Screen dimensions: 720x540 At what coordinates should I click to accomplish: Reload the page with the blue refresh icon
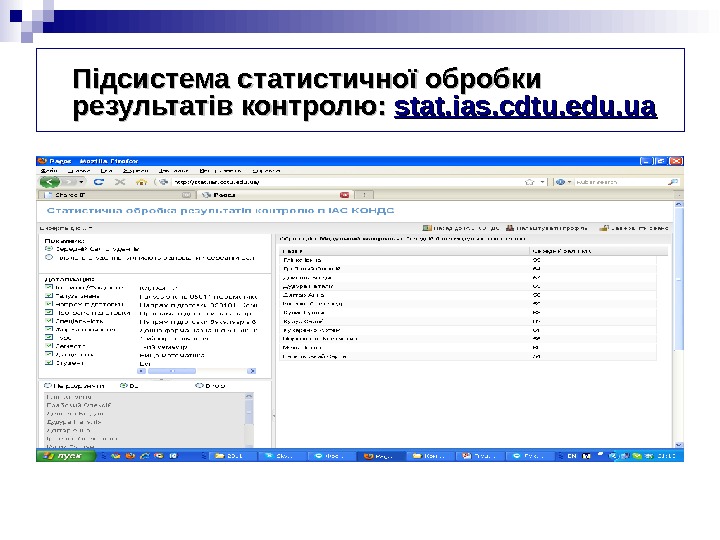99,182
